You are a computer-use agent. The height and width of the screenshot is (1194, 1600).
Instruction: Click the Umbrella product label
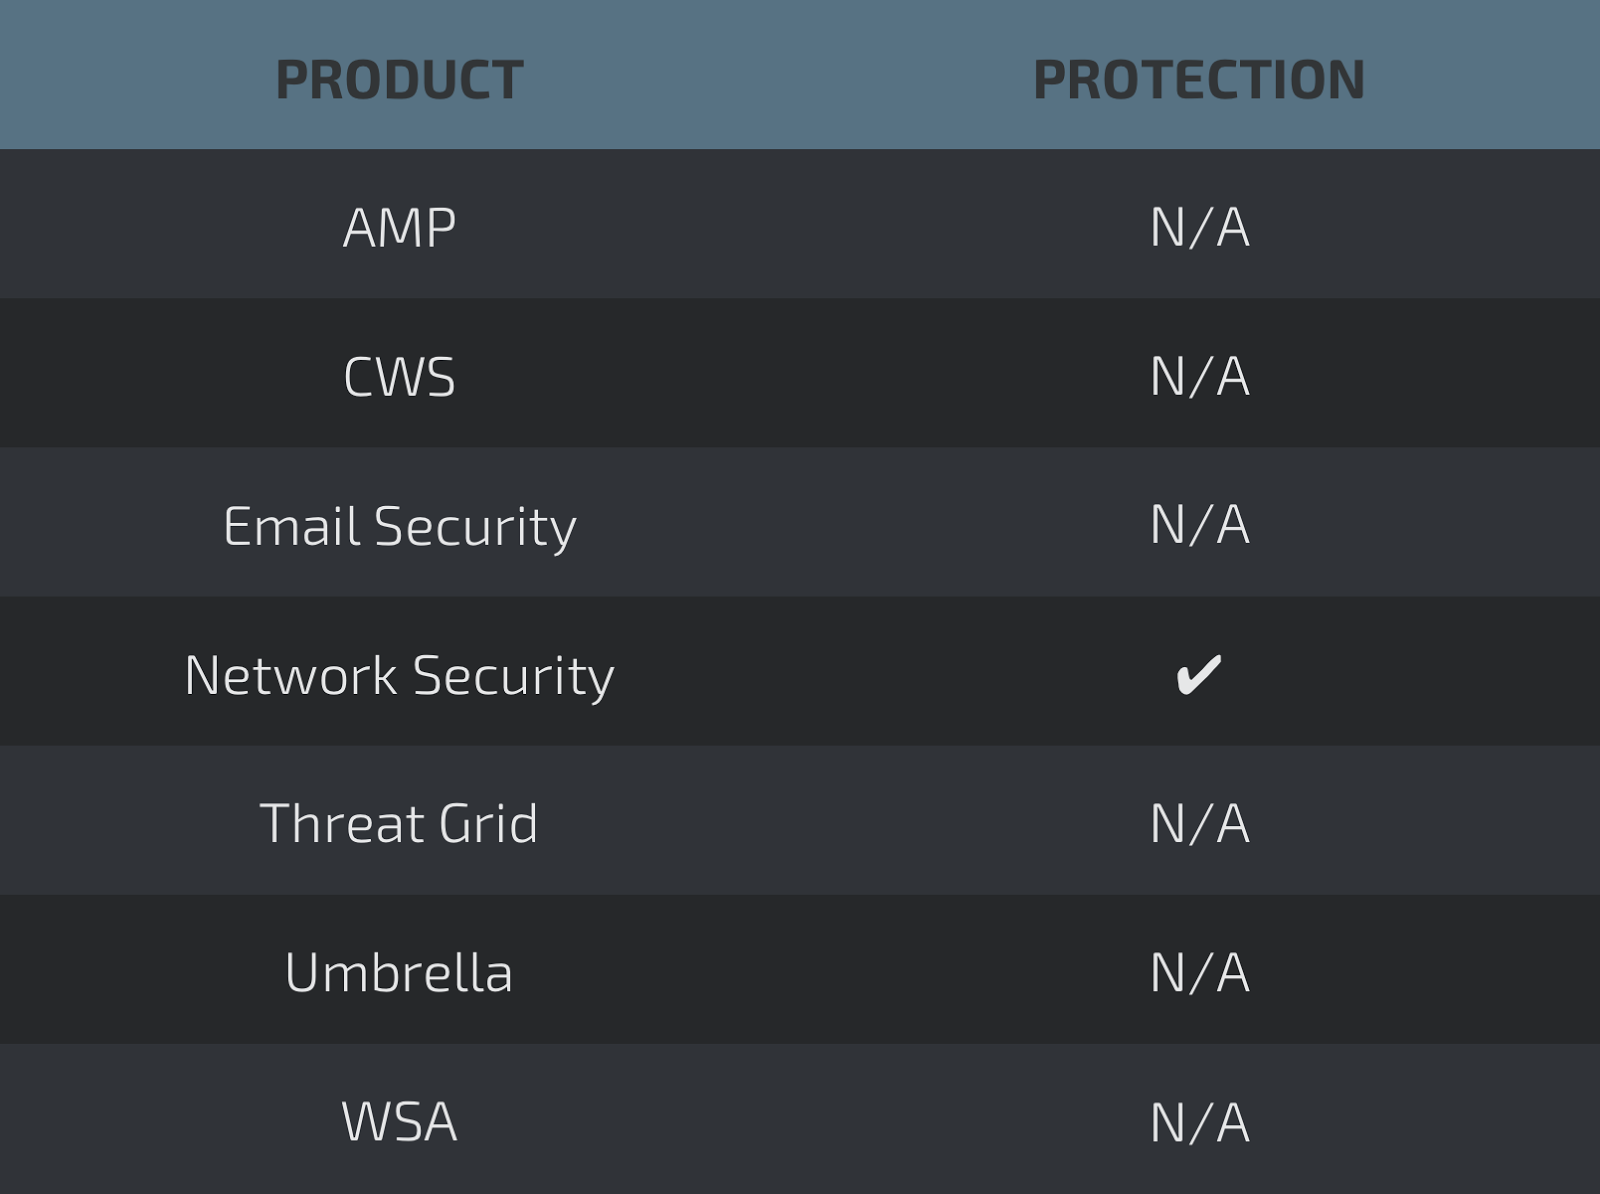pyautogui.click(x=399, y=972)
